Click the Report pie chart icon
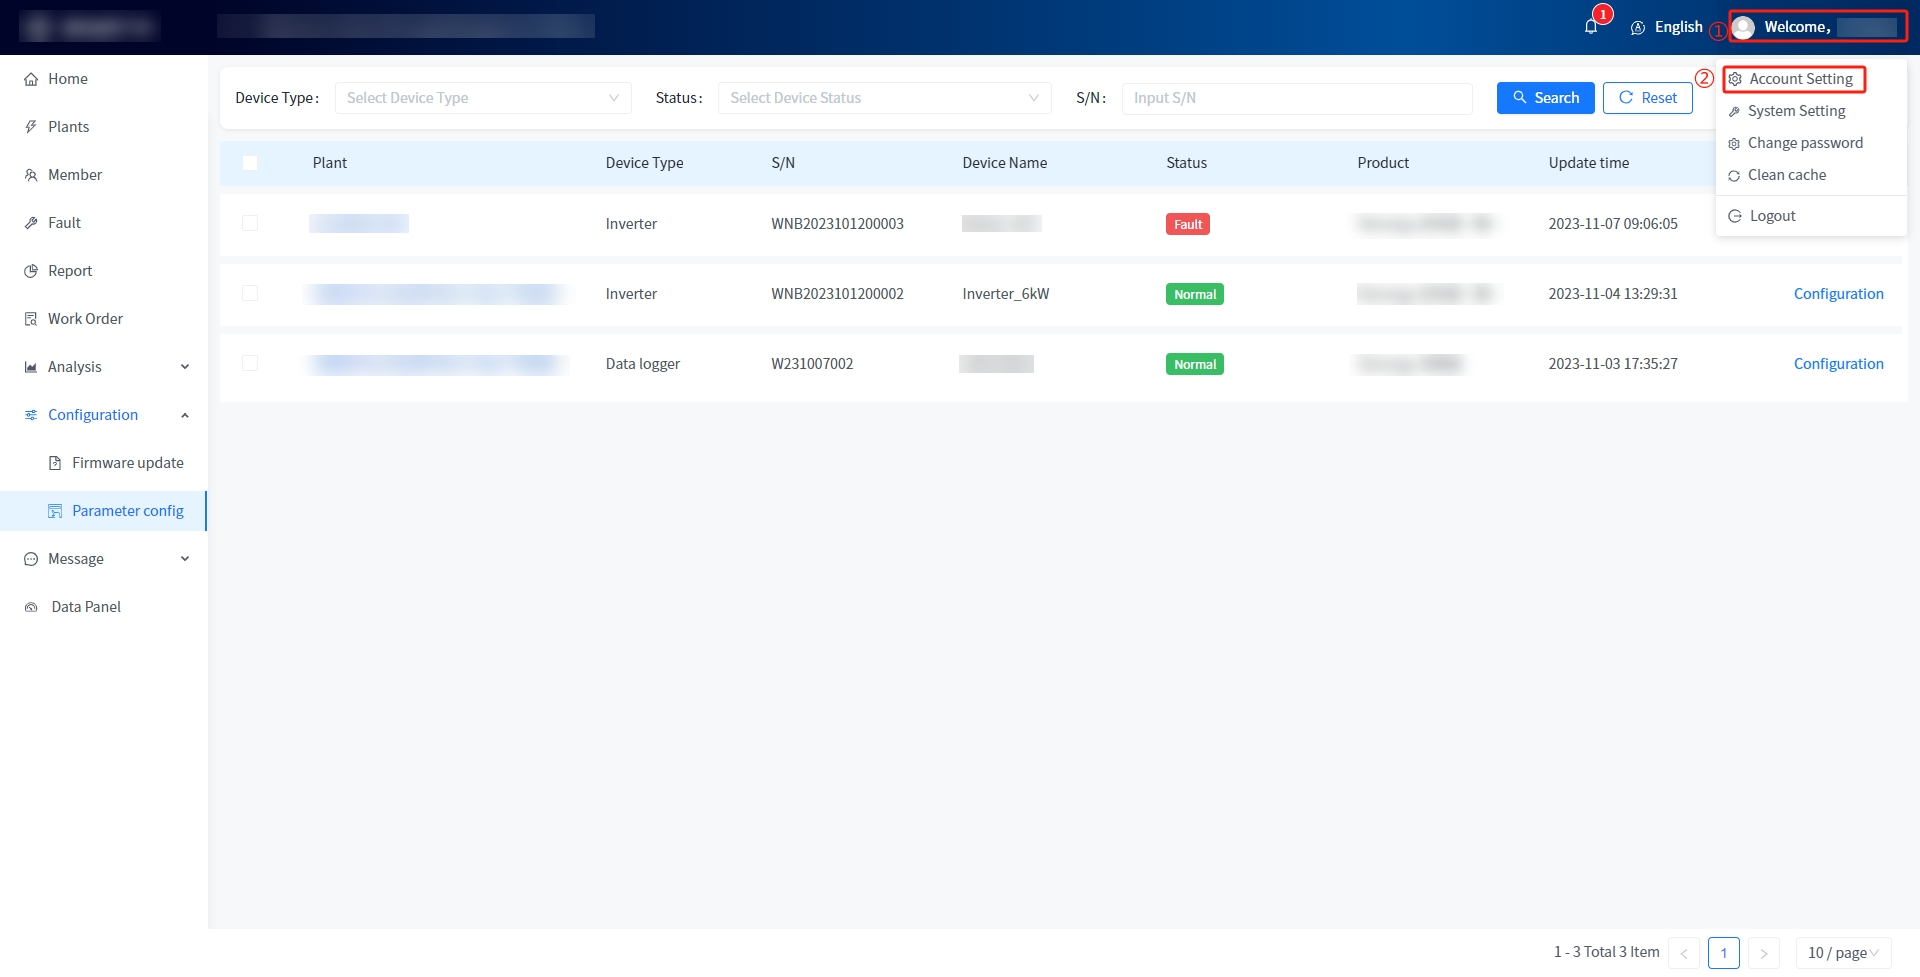1920x977 pixels. (31, 271)
